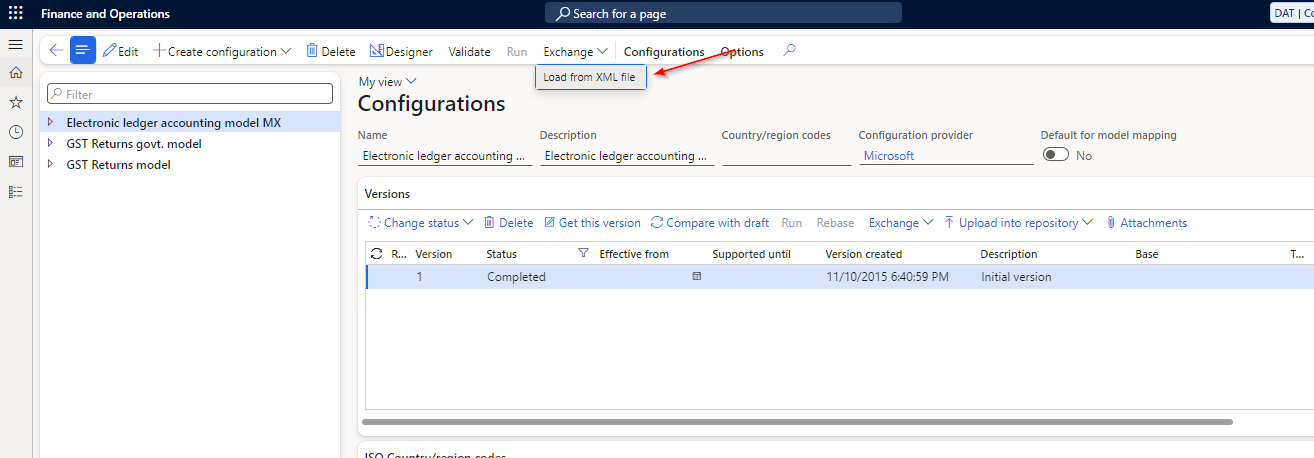This screenshot has height=458, width=1314.
Task: Sort by Effective from column header
Action: [634, 254]
